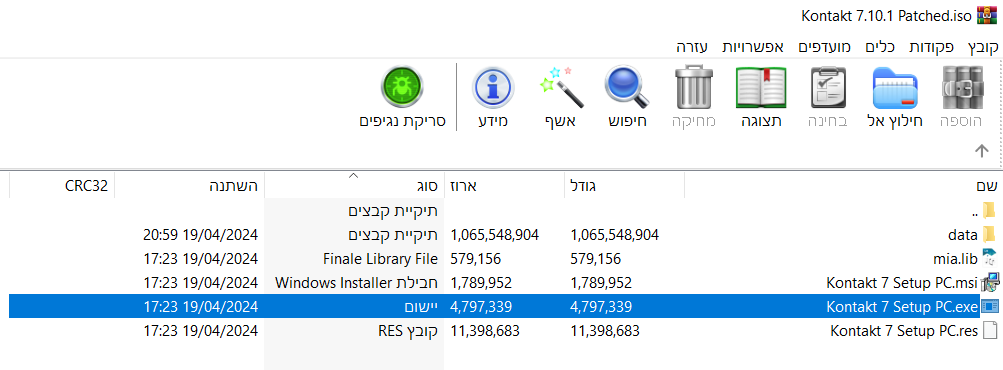1003x370 pixels.
Task: Click packed value 4,797,339 in ארוז column
Action: coord(481,307)
